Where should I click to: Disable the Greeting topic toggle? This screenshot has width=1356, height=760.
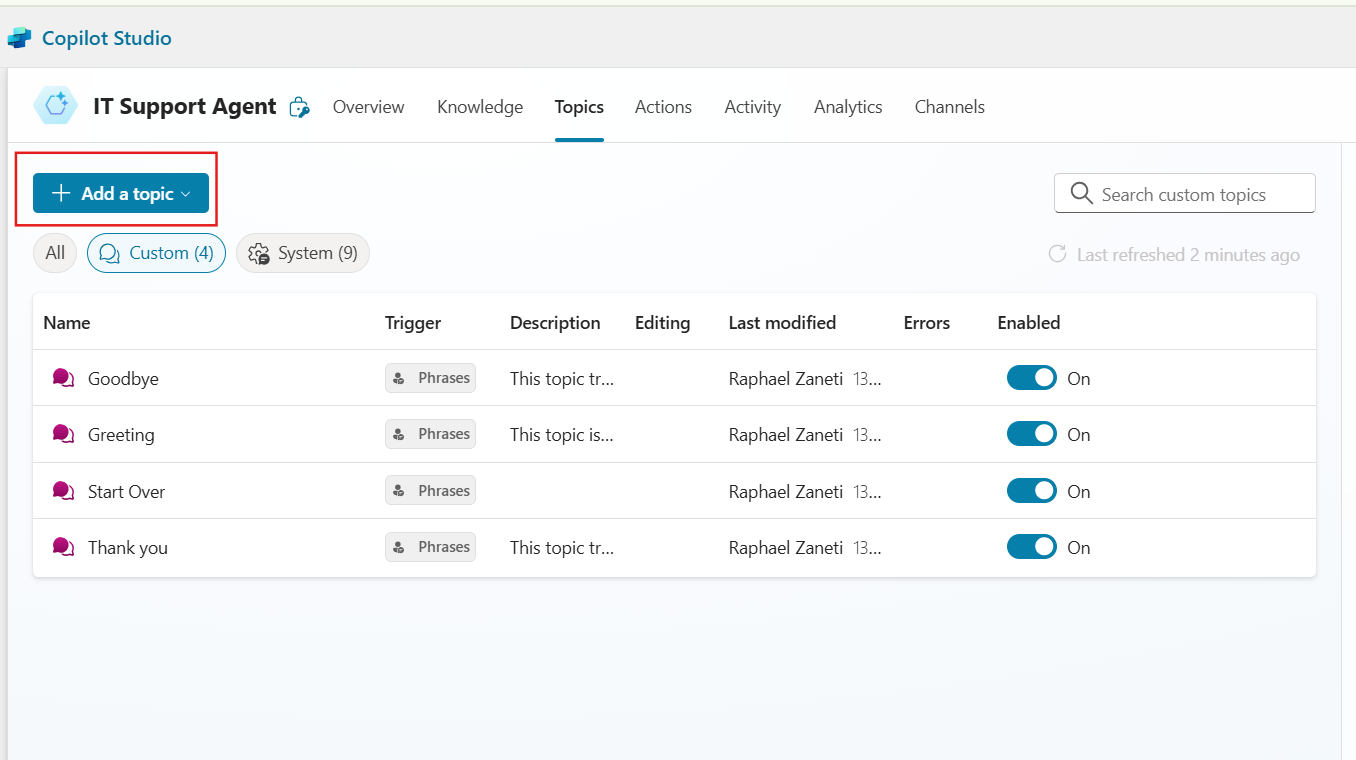click(1032, 434)
